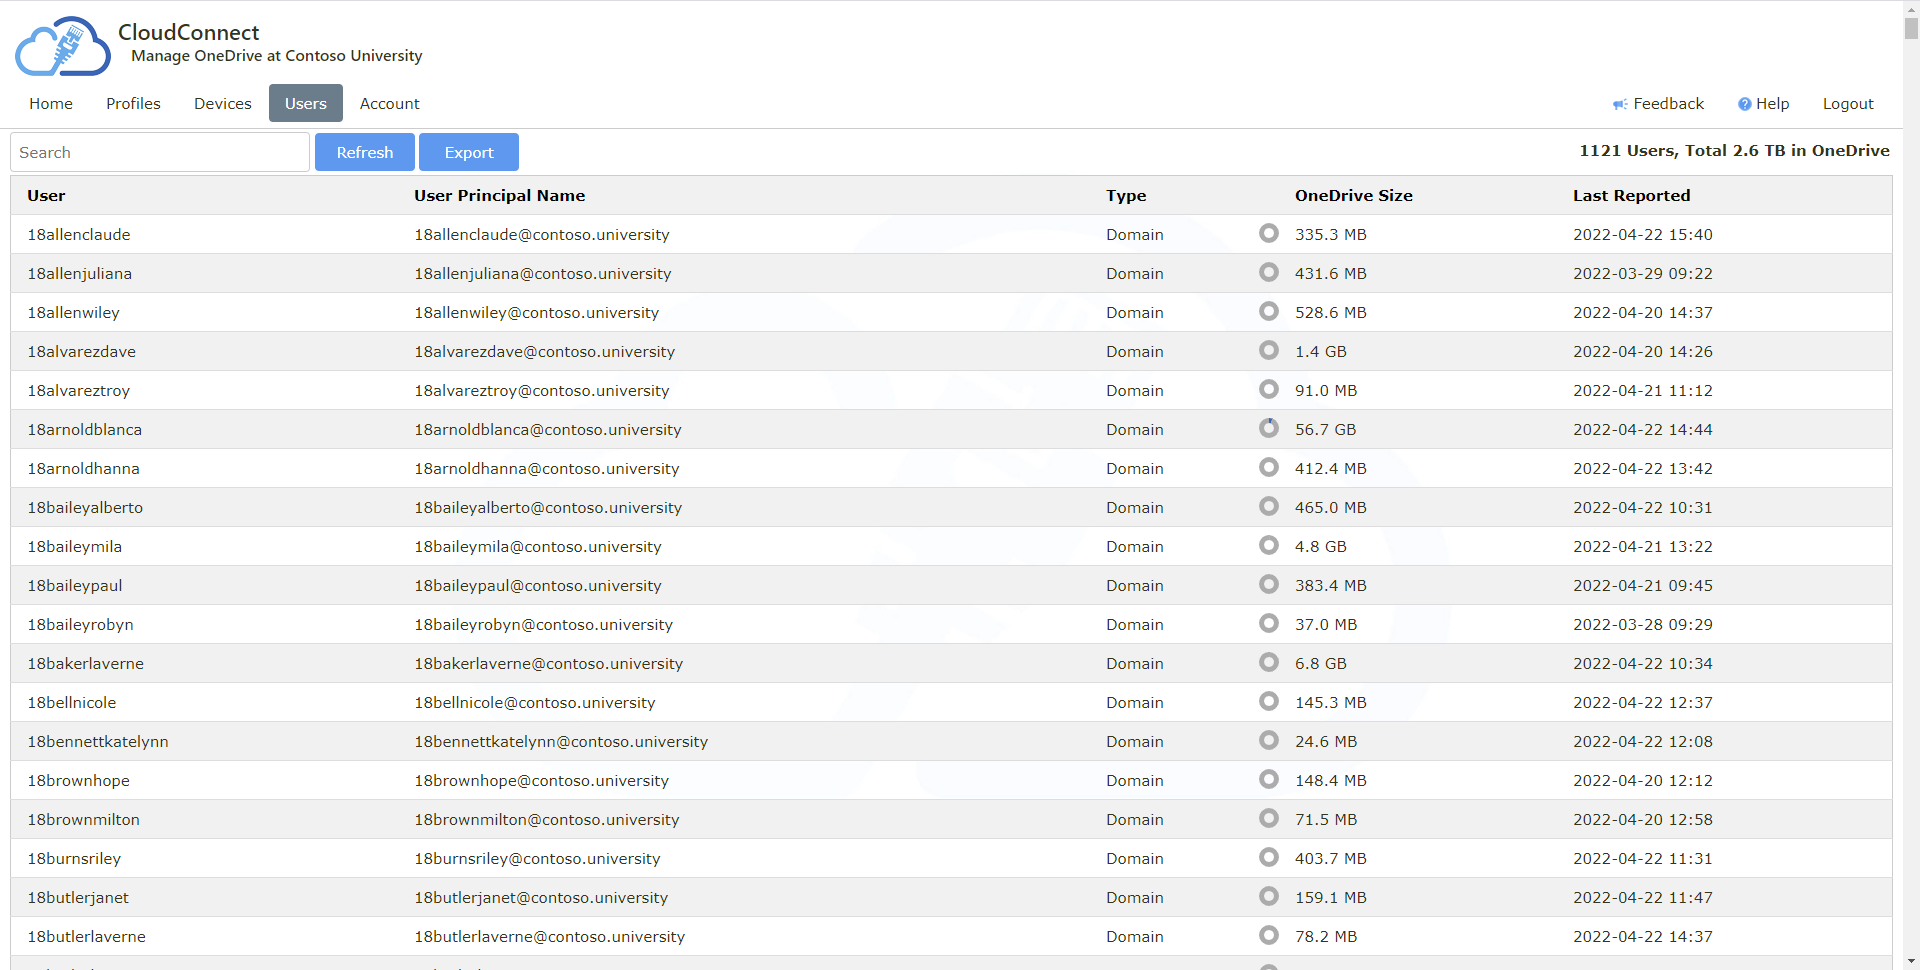Click usage ring icon for 18baileymila
This screenshot has width=1920, height=970.
tap(1268, 545)
